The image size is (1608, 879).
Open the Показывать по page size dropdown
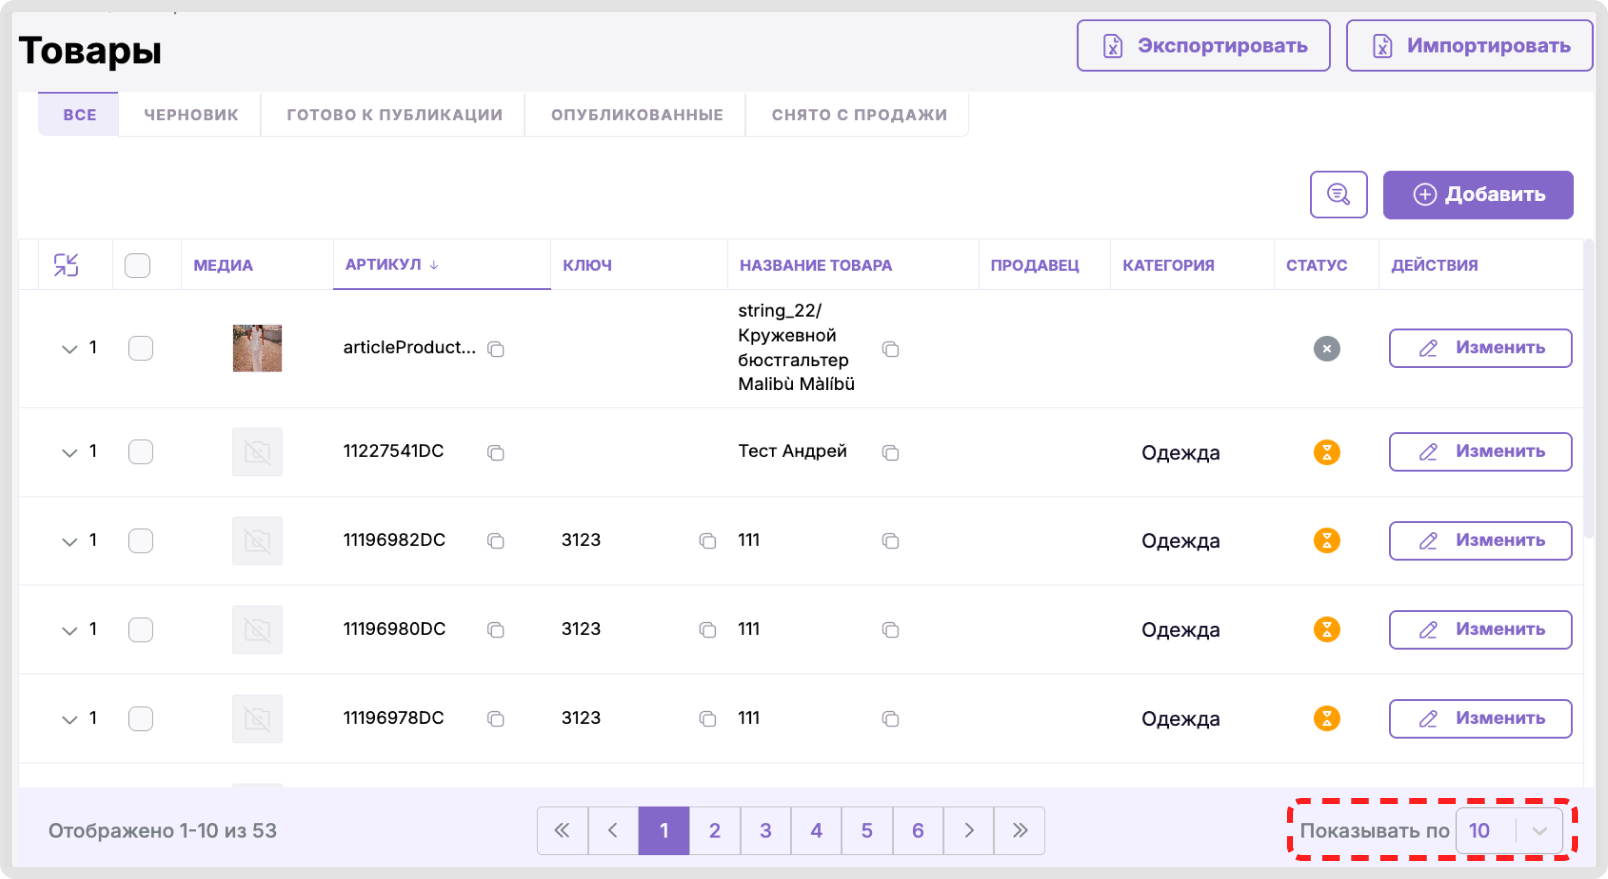click(x=1509, y=831)
